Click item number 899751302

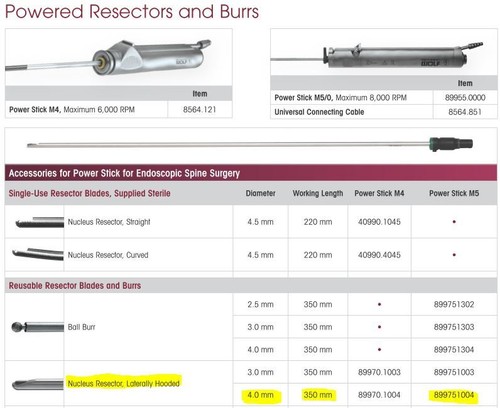click(454, 304)
